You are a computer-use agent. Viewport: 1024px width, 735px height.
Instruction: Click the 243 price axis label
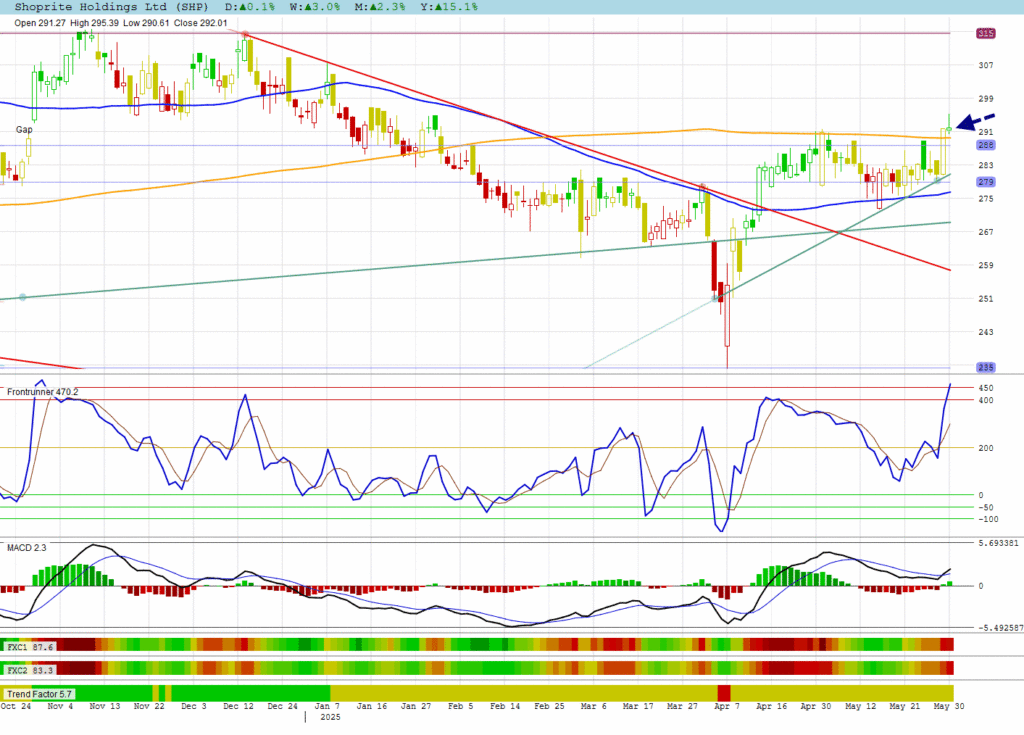985,332
